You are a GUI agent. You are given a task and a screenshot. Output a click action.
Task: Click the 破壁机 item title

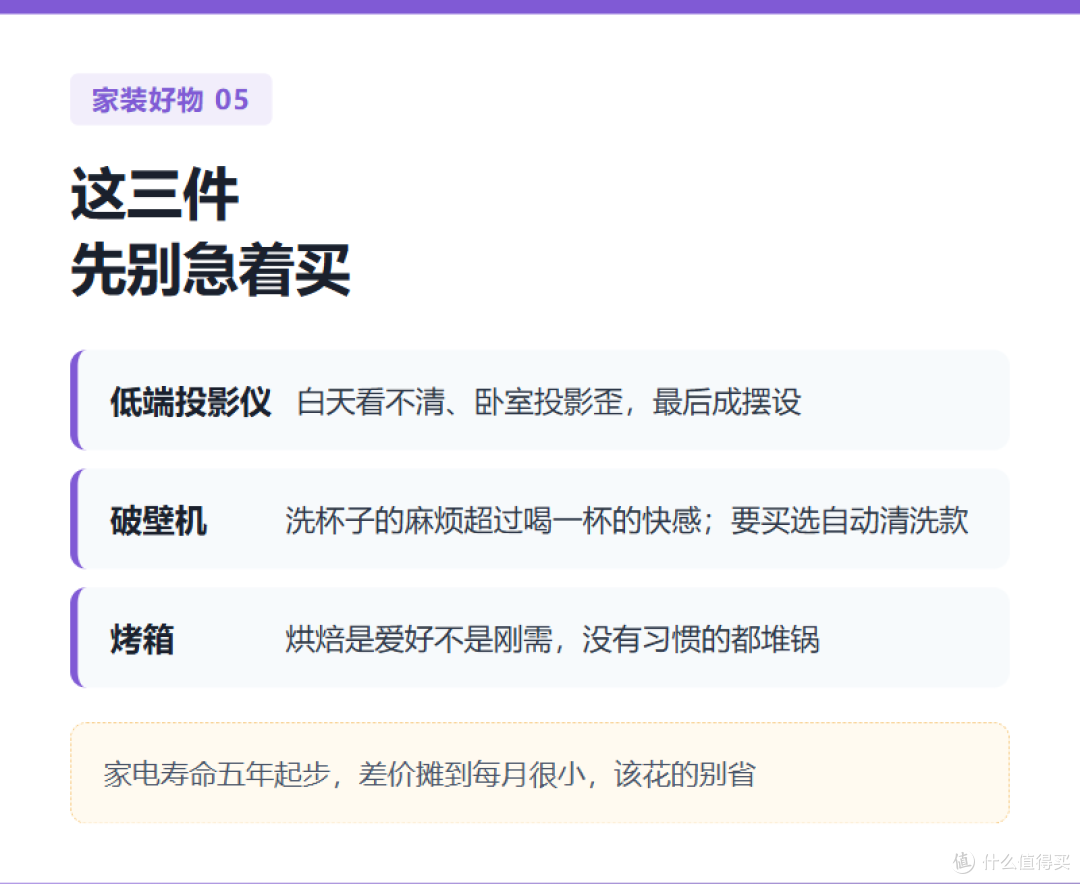[x=158, y=520]
